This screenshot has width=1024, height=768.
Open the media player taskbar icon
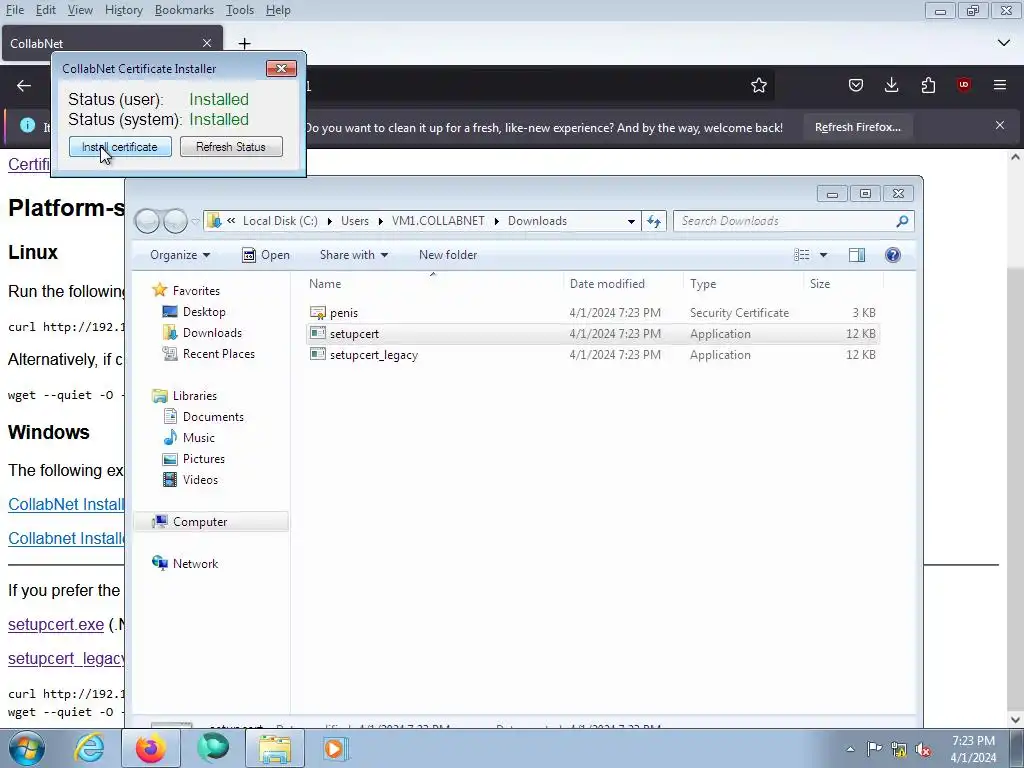coord(336,748)
